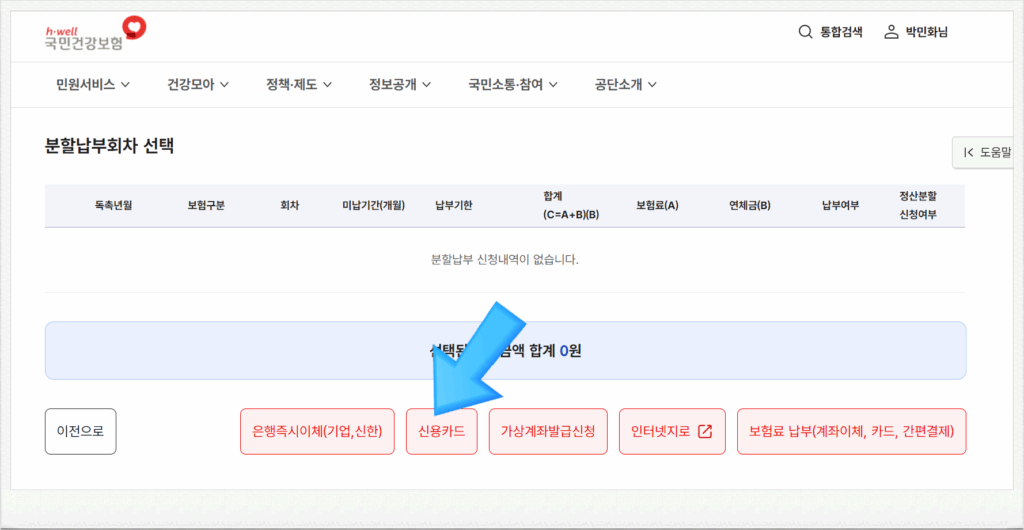Click the 납부기한 column header
1024x530 pixels.
(454, 206)
